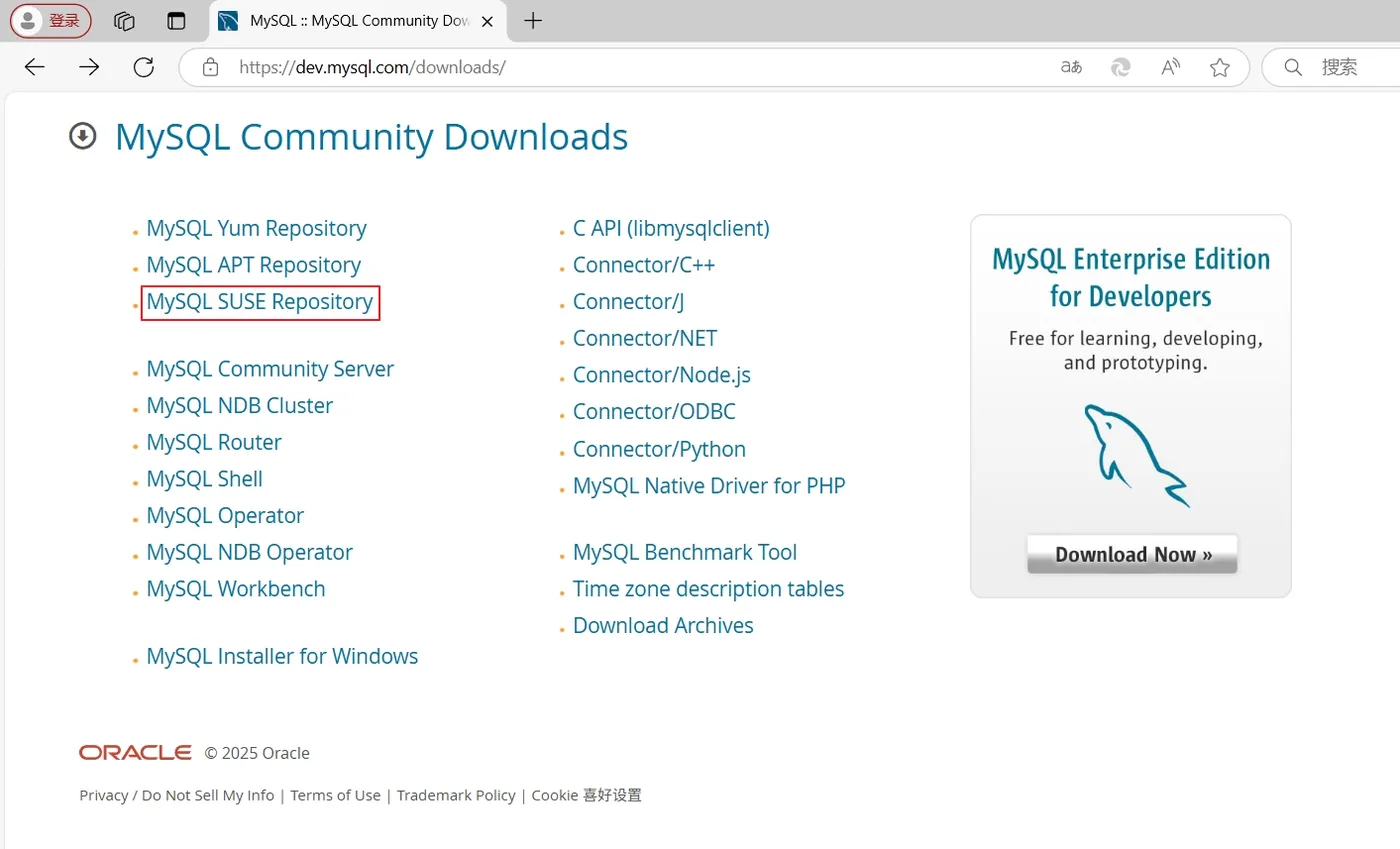Open Connector/C++ link
This screenshot has width=1400, height=849.
644,265
